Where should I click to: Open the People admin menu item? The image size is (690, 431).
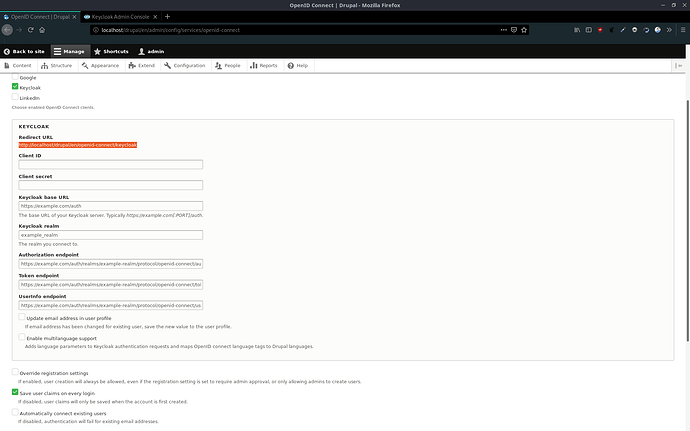click(228, 66)
